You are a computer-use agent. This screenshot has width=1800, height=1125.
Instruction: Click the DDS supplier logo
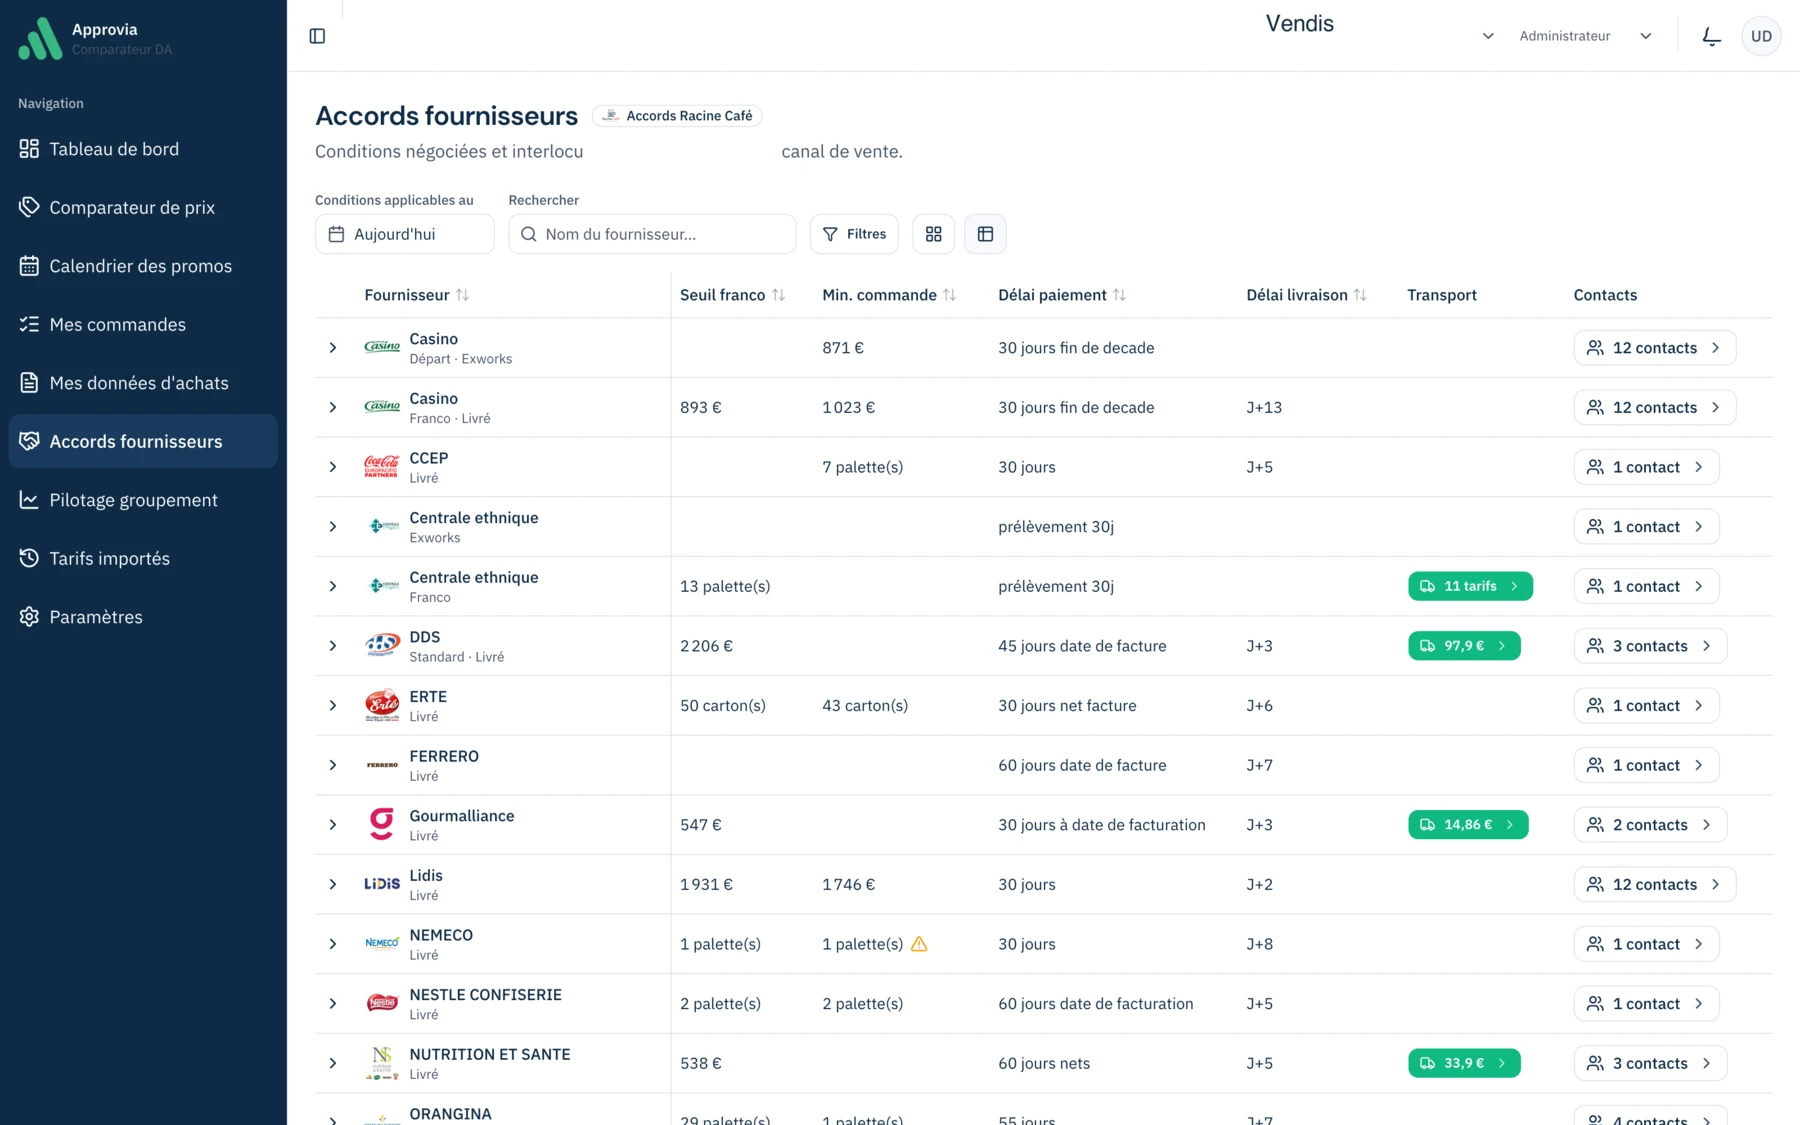381,646
